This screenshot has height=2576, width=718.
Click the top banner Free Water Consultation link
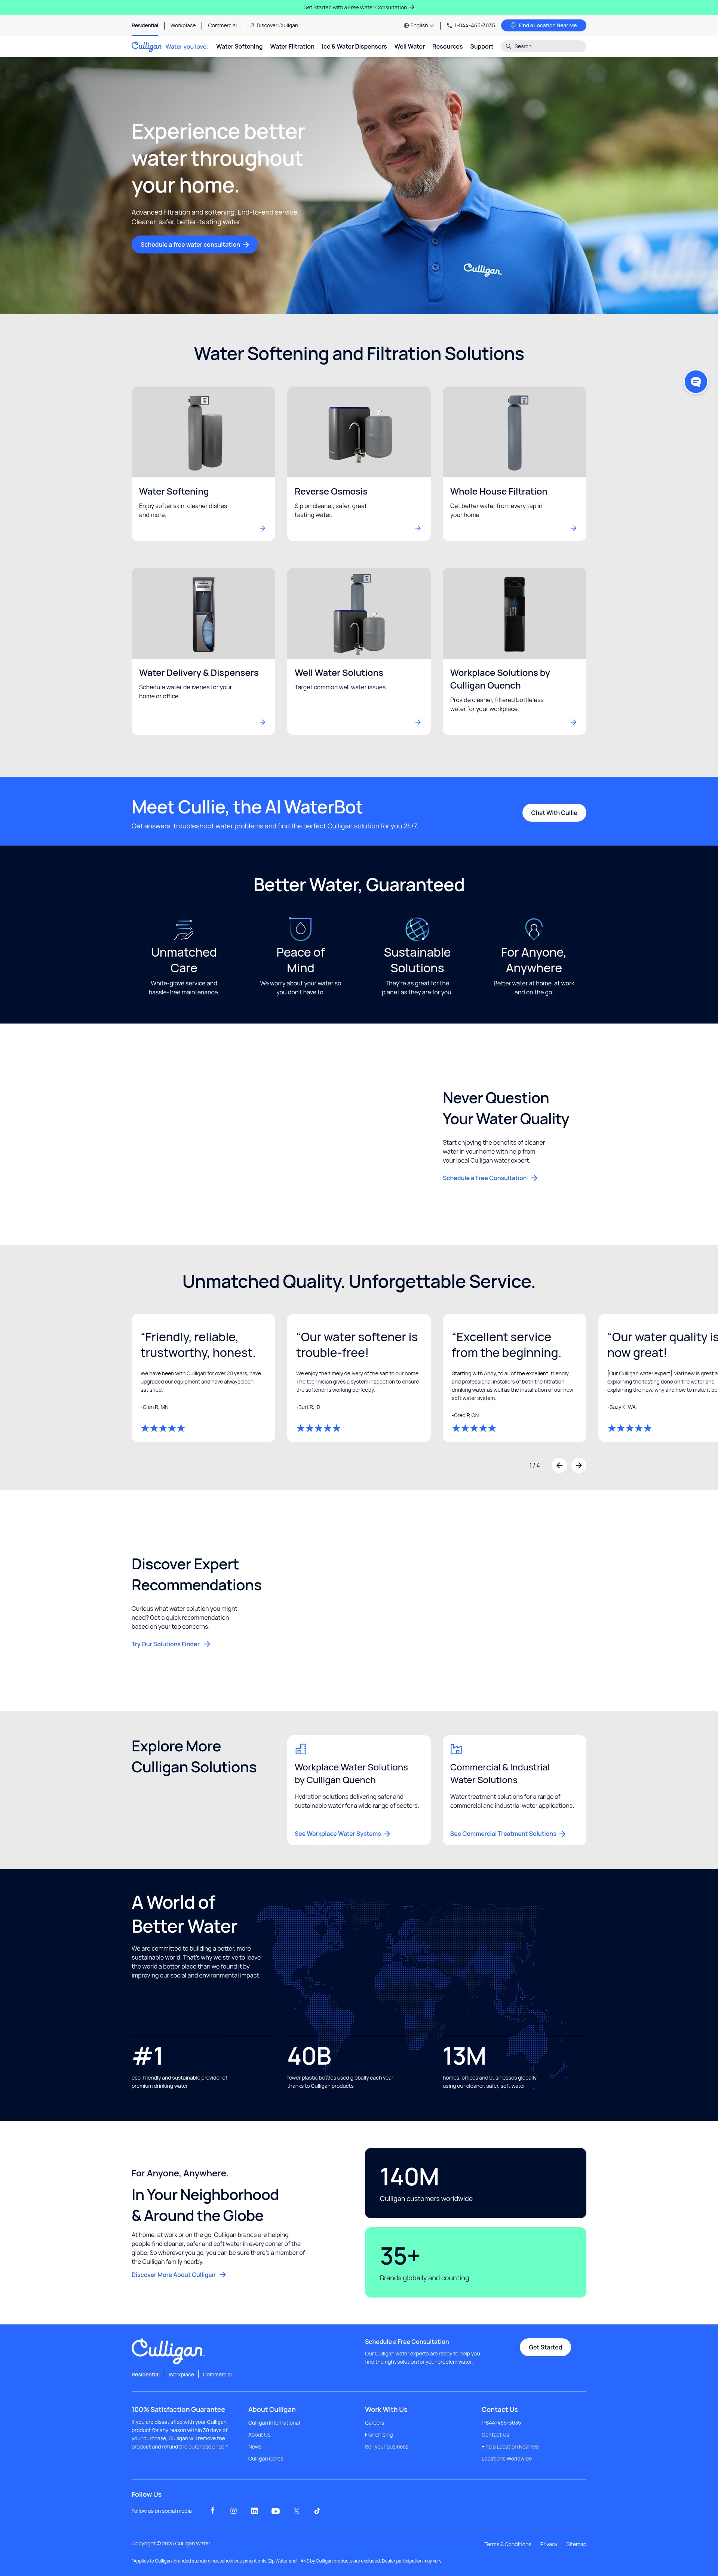point(359,7)
